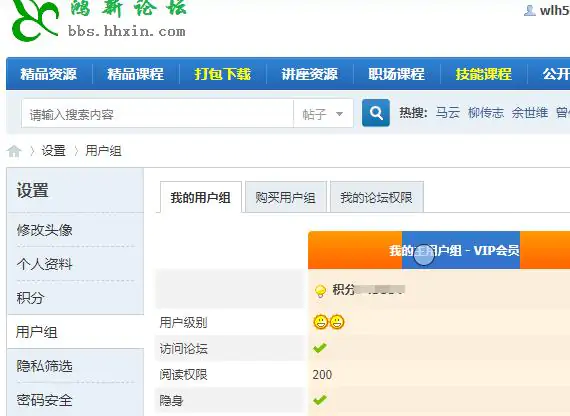Click the home icon in breadcrumb
The width and height of the screenshot is (570, 416).
click(14, 151)
